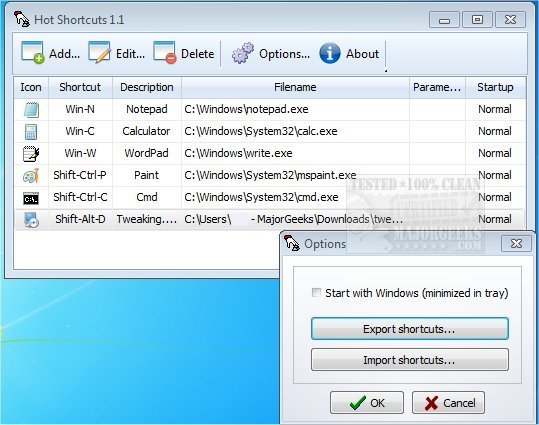The height and width of the screenshot is (425, 539).
Task: Click the Hot Shortcuts title bar icon
Action: coord(22,19)
